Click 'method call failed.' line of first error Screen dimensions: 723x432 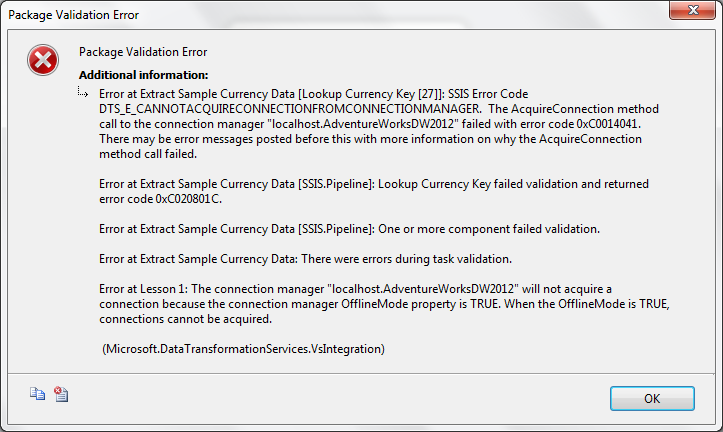pyautogui.click(x=148, y=154)
